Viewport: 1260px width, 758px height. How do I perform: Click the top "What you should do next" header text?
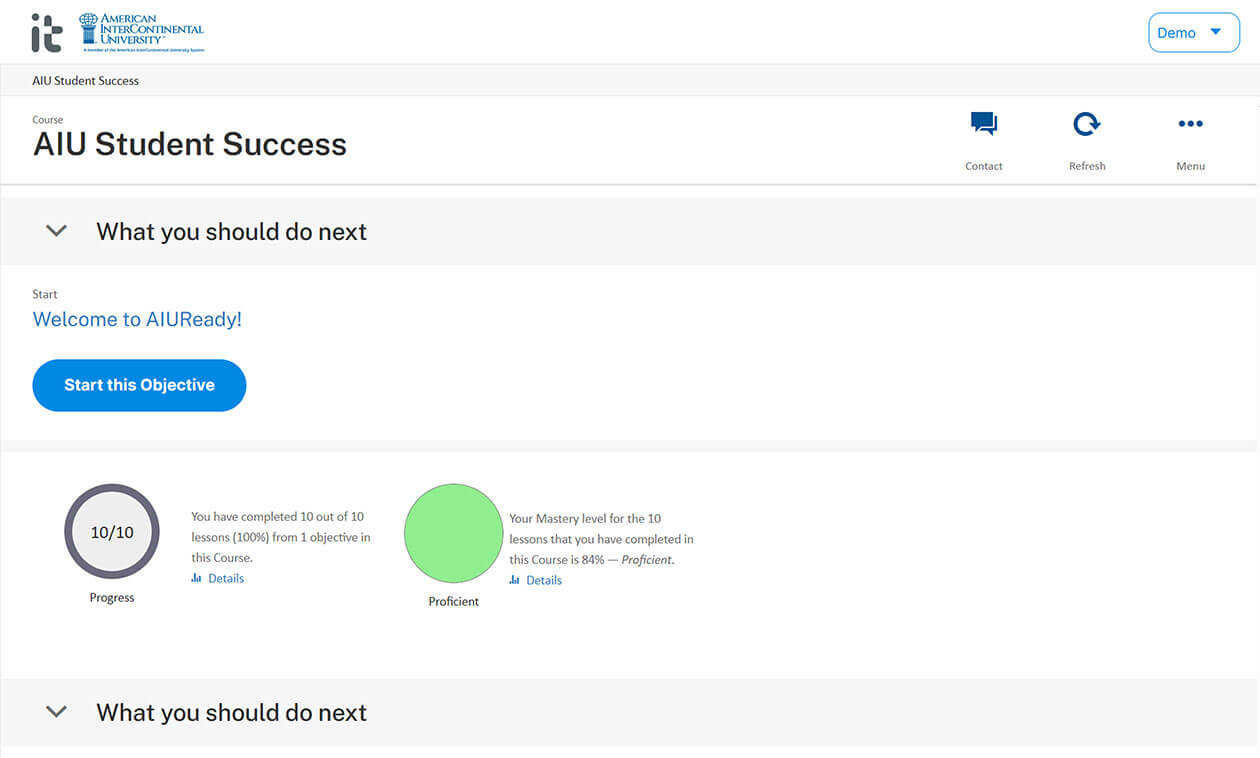231,231
